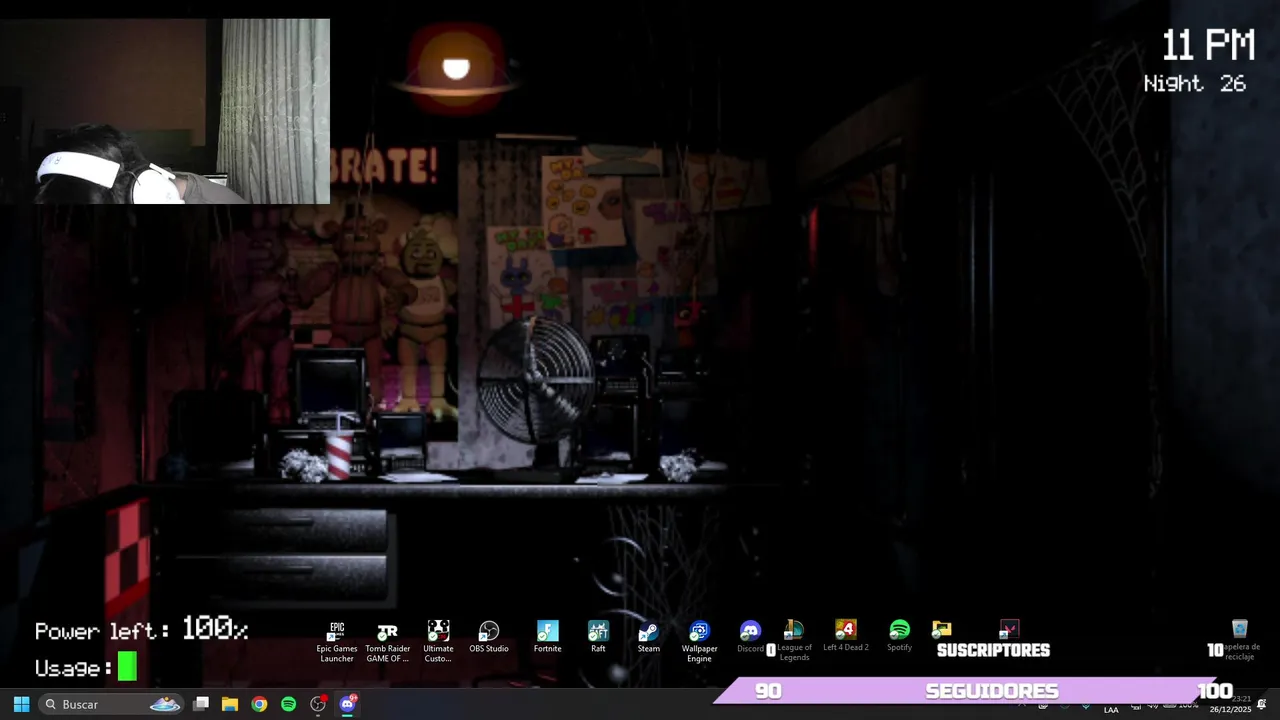1280x720 pixels.
Task: Click the webcam overlay thumbnail
Action: pyautogui.click(x=165, y=111)
